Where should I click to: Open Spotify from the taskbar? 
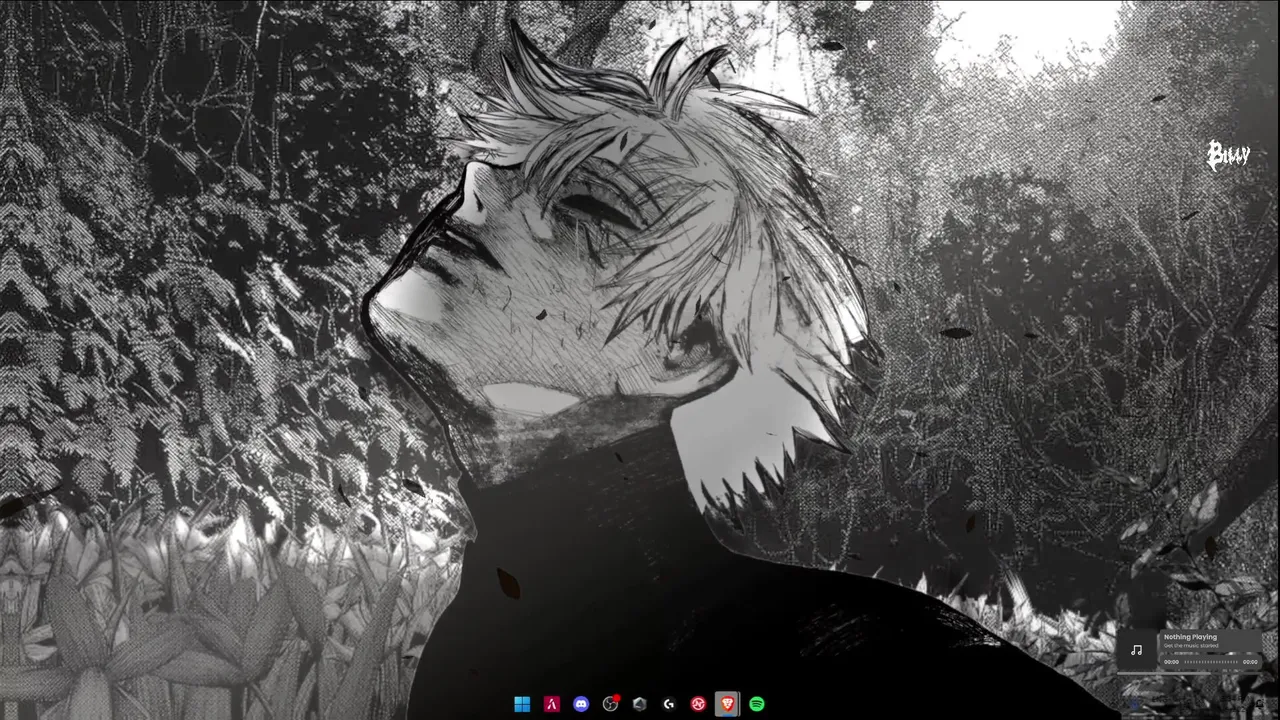(757, 704)
